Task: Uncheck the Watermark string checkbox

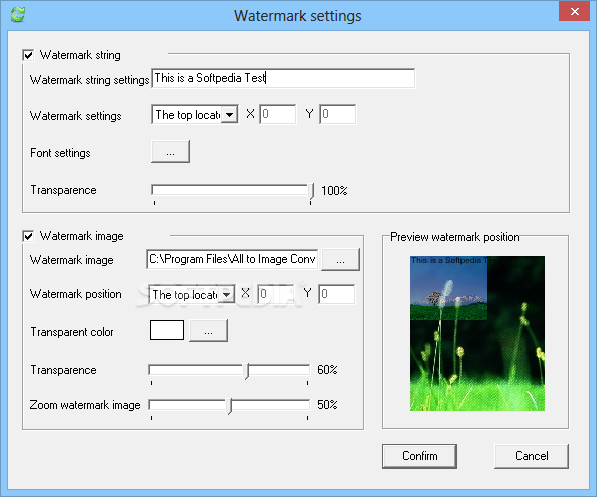Action: coord(28,55)
